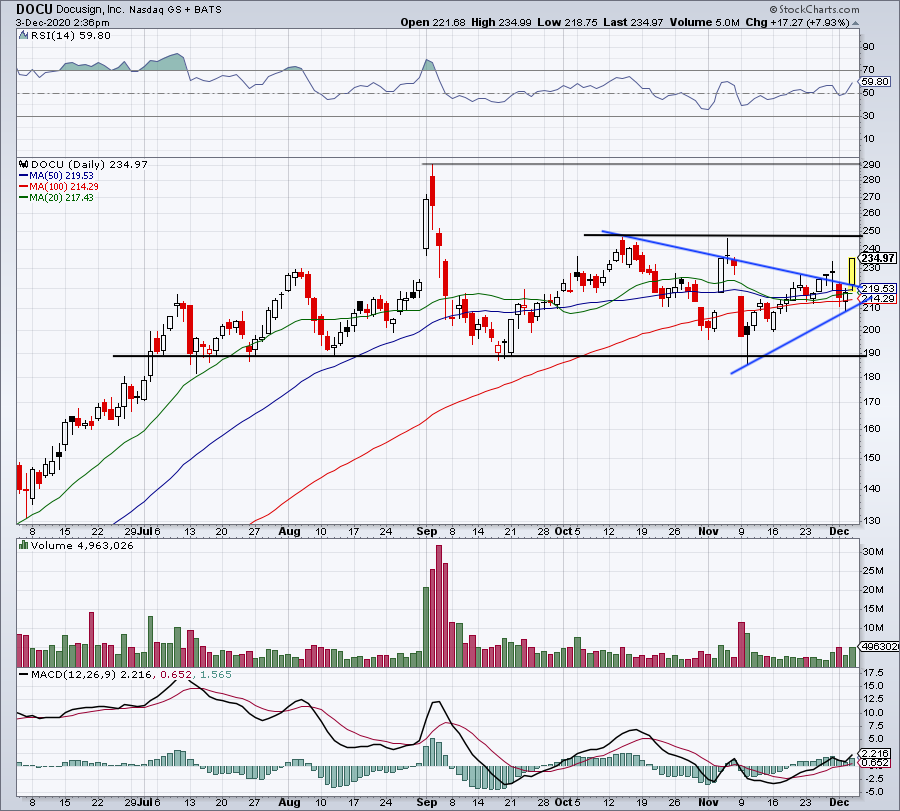Click the 'Sep' label under the price chart

pyautogui.click(x=426, y=531)
